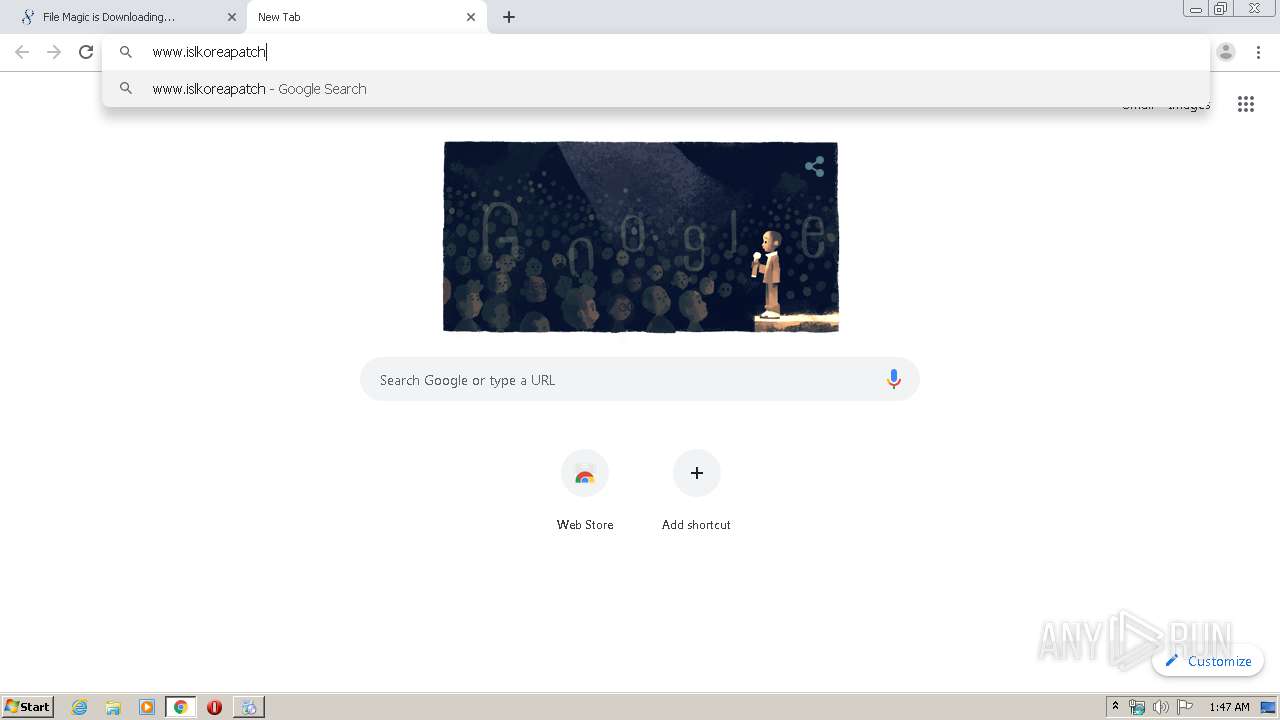Select the Chrome taskbar button

click(x=181, y=707)
